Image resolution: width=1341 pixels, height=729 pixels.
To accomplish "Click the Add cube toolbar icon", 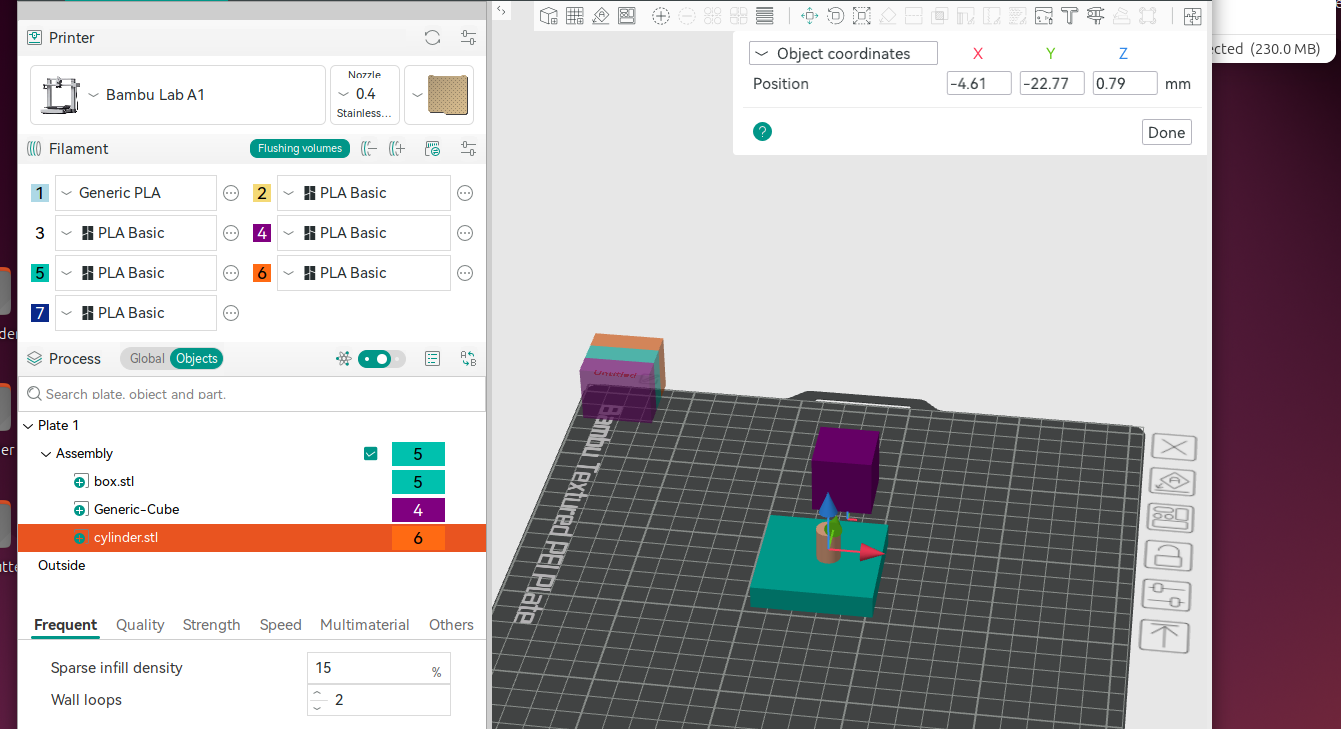I will (549, 16).
